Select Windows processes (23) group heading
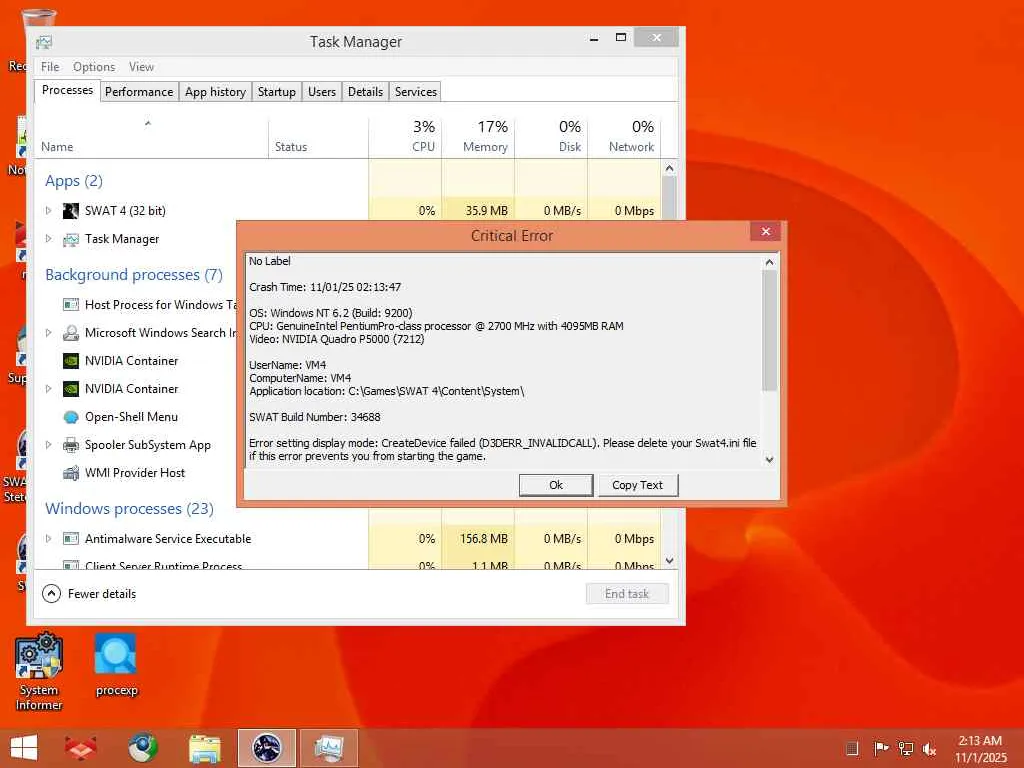The height and width of the screenshot is (768, 1024). (129, 509)
